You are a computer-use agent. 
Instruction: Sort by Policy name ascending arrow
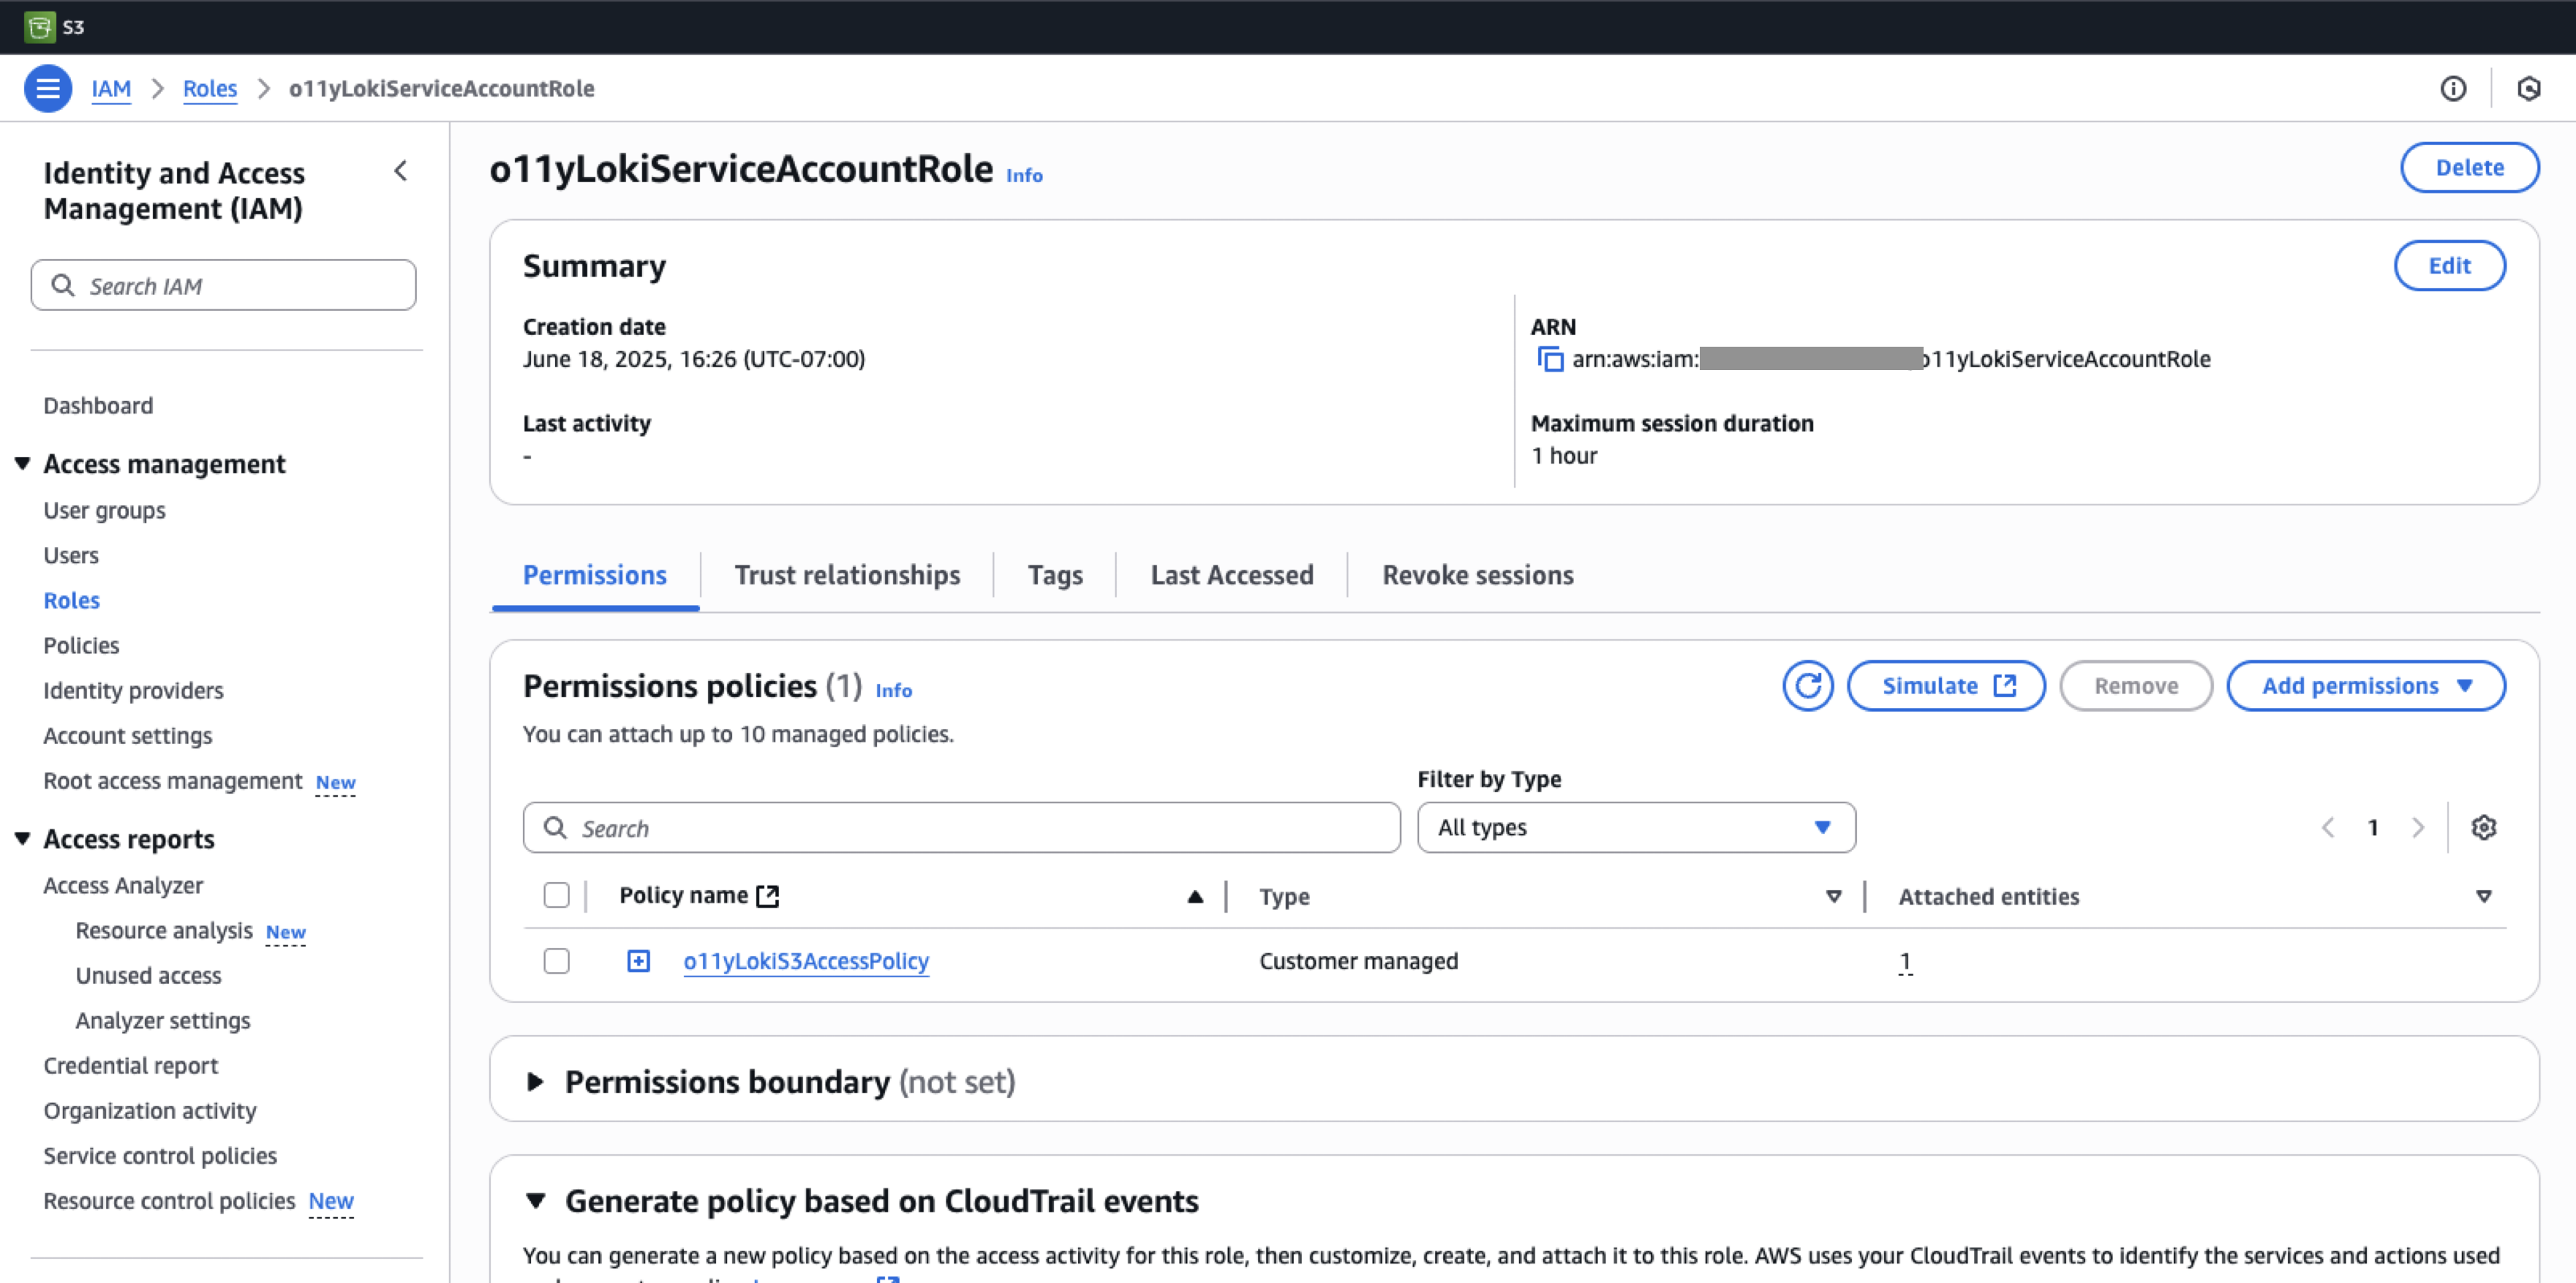(x=1195, y=896)
